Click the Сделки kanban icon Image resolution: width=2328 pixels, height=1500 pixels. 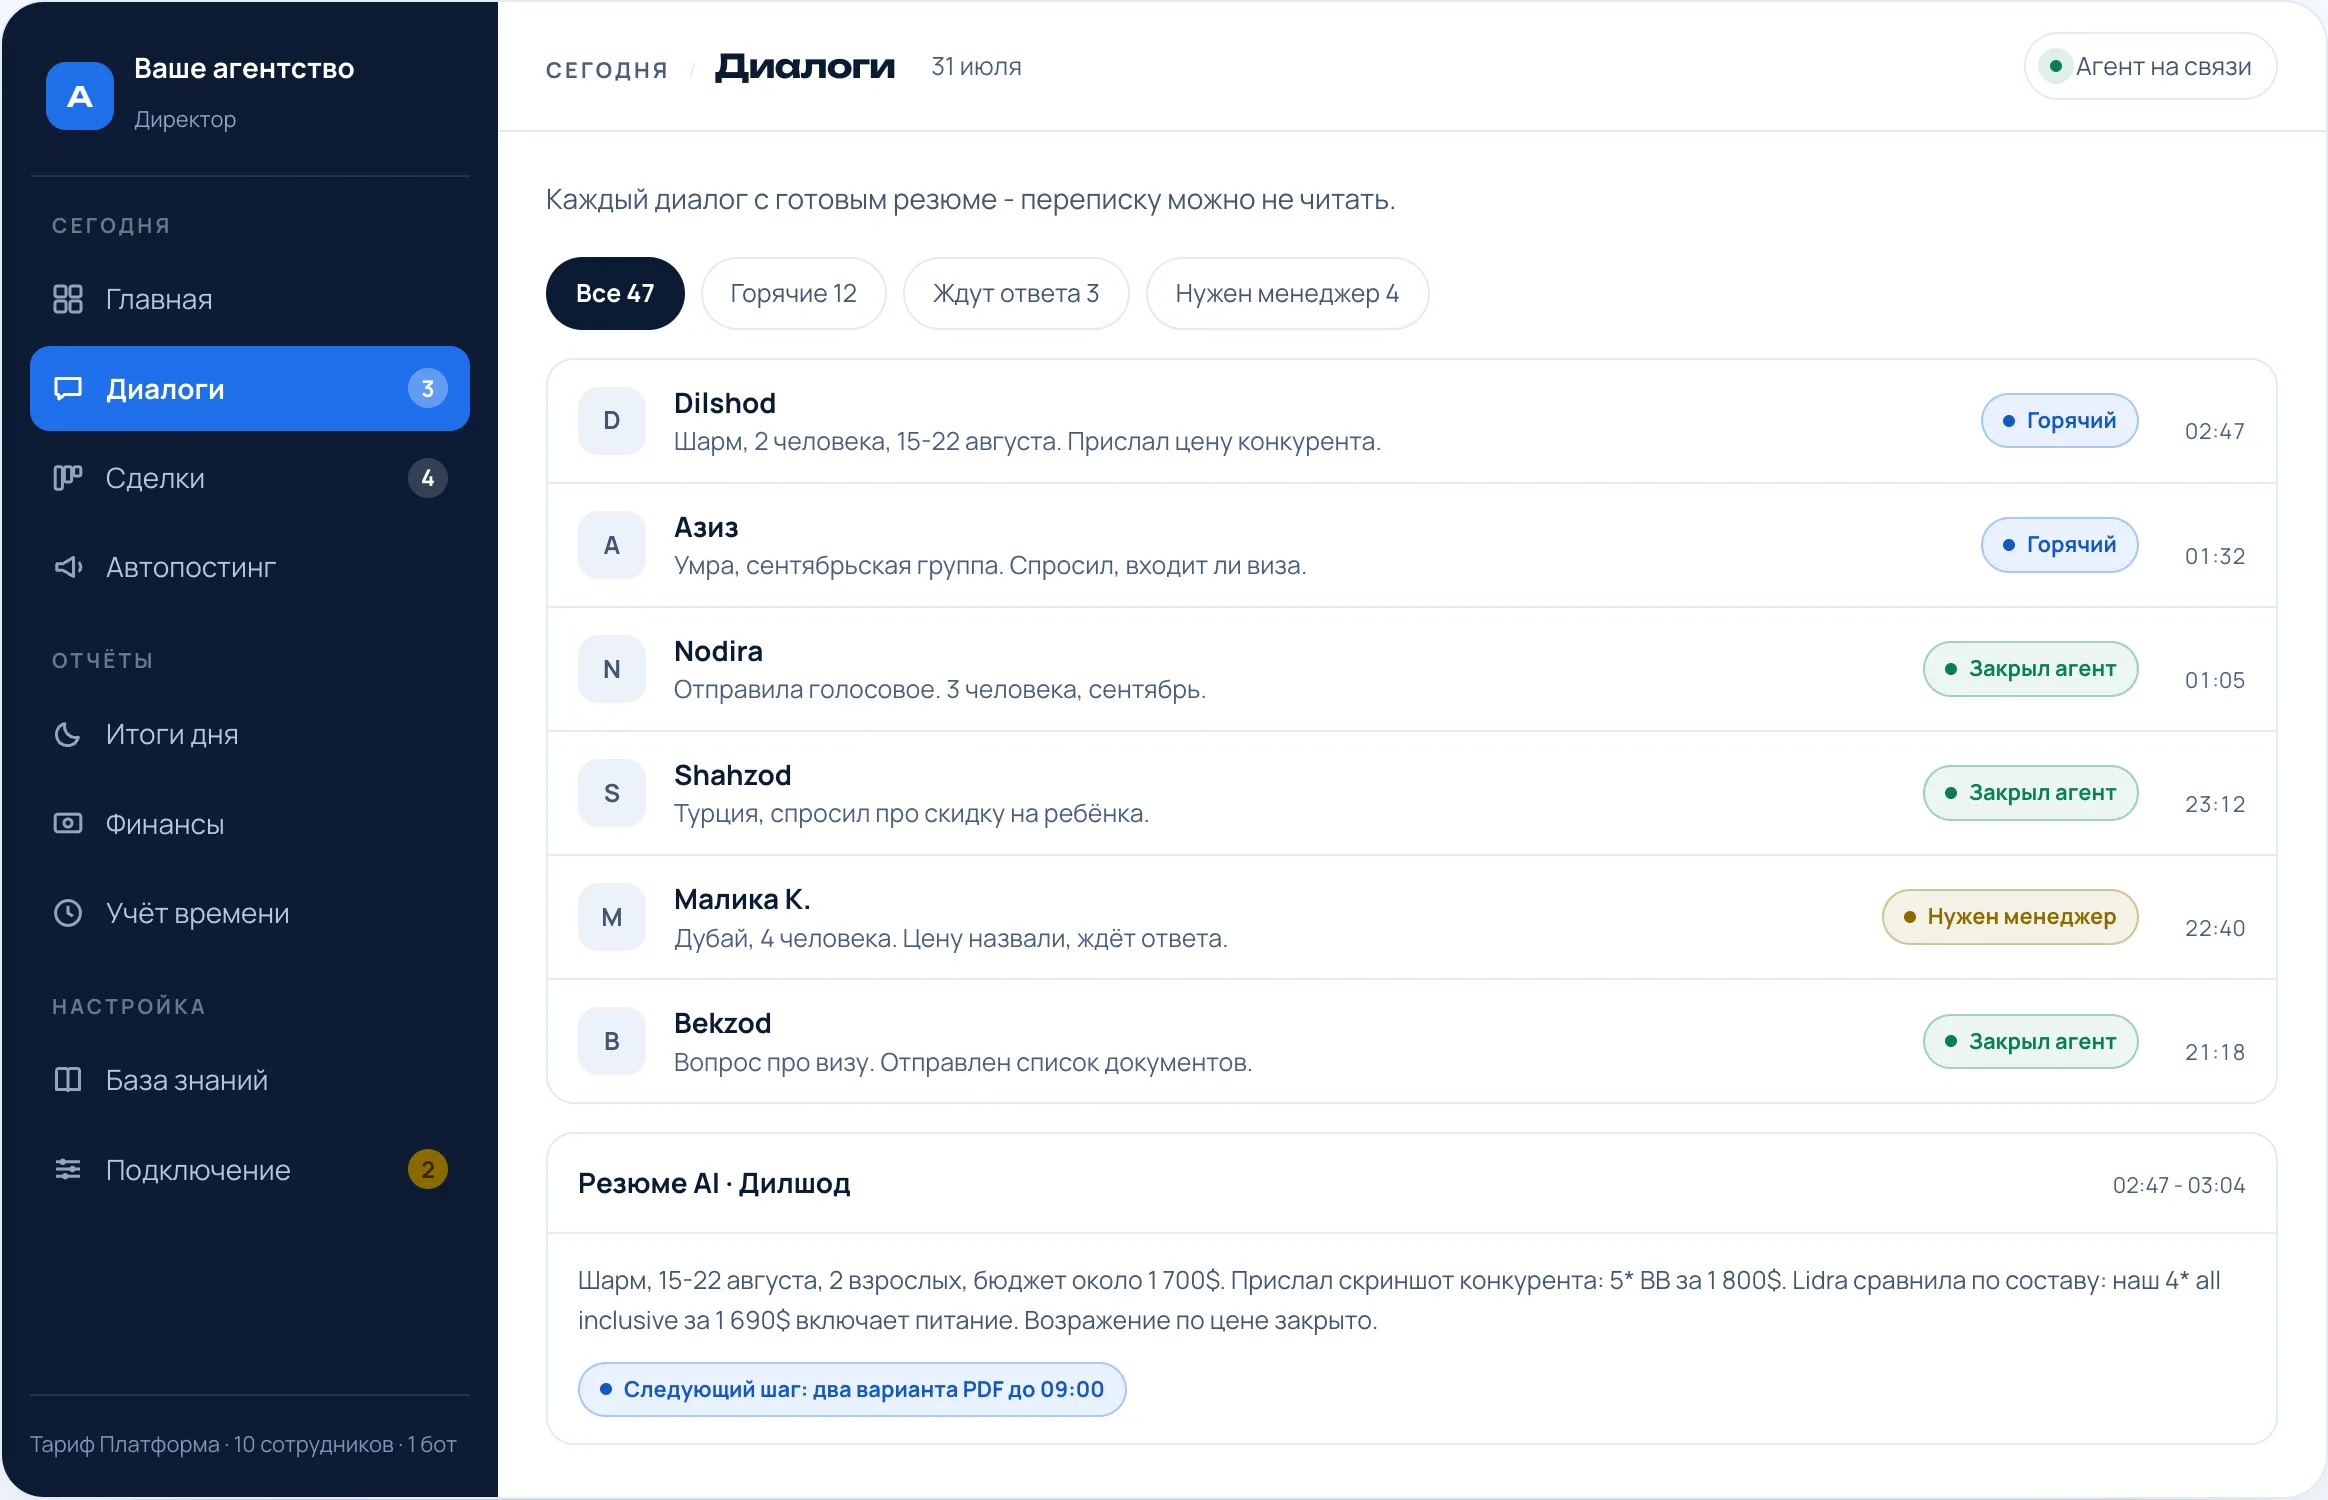68,478
